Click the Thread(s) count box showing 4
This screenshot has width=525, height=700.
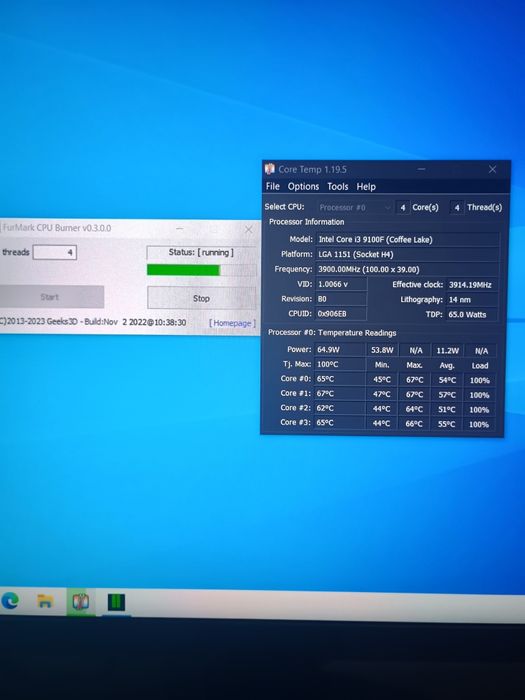[x=457, y=208]
